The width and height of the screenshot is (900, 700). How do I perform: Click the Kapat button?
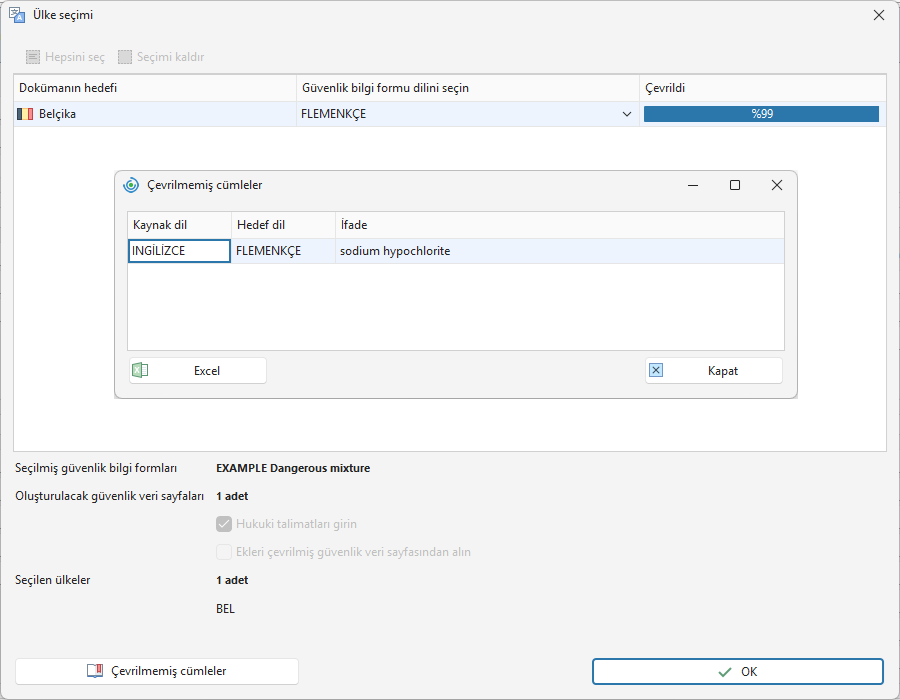[713, 371]
